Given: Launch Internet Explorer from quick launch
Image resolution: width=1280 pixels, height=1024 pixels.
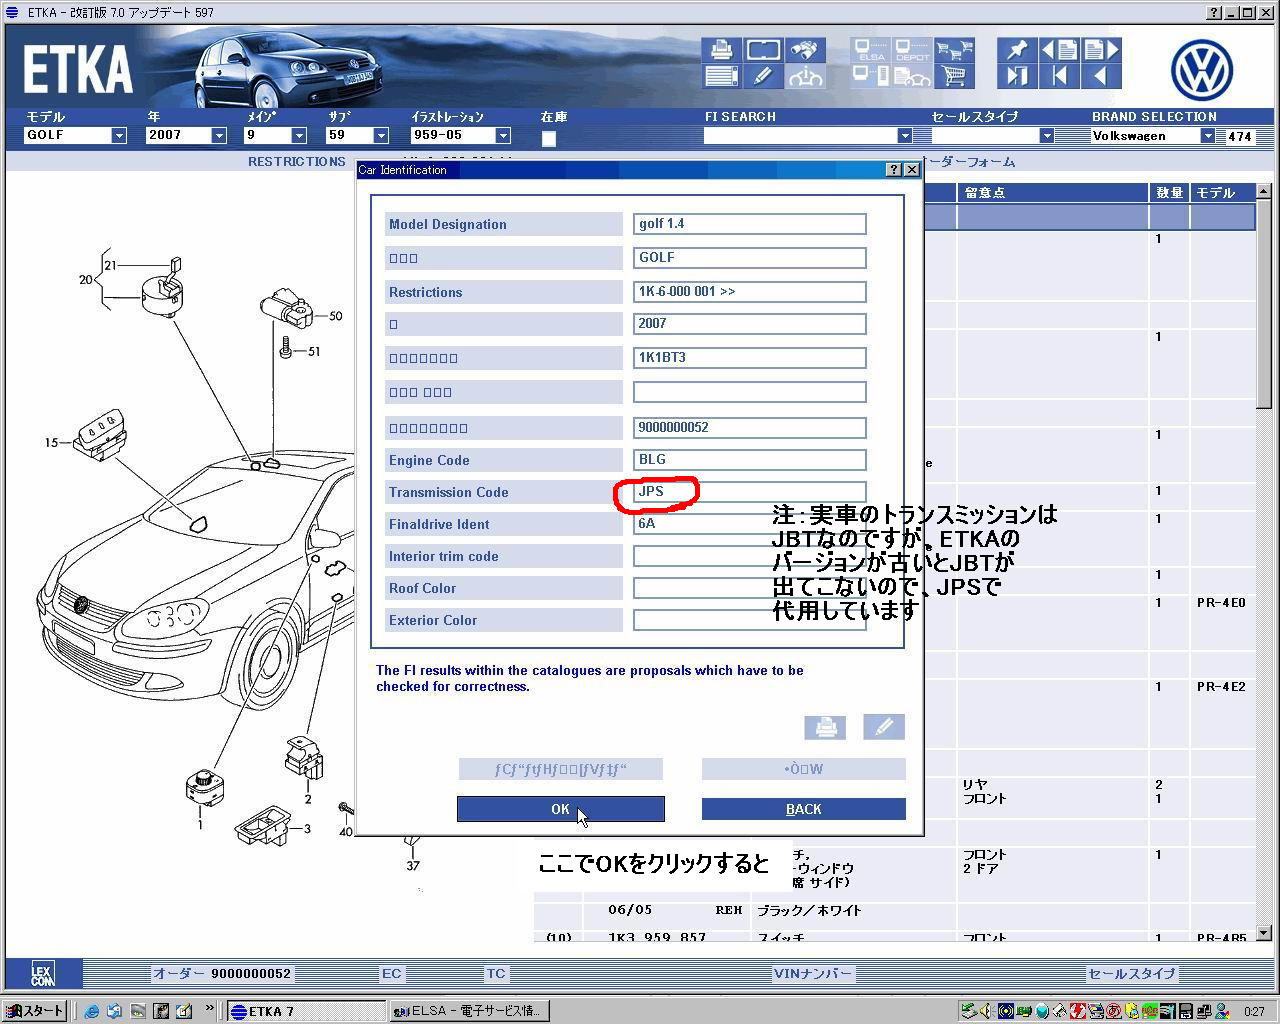Looking at the screenshot, I should 92,1011.
